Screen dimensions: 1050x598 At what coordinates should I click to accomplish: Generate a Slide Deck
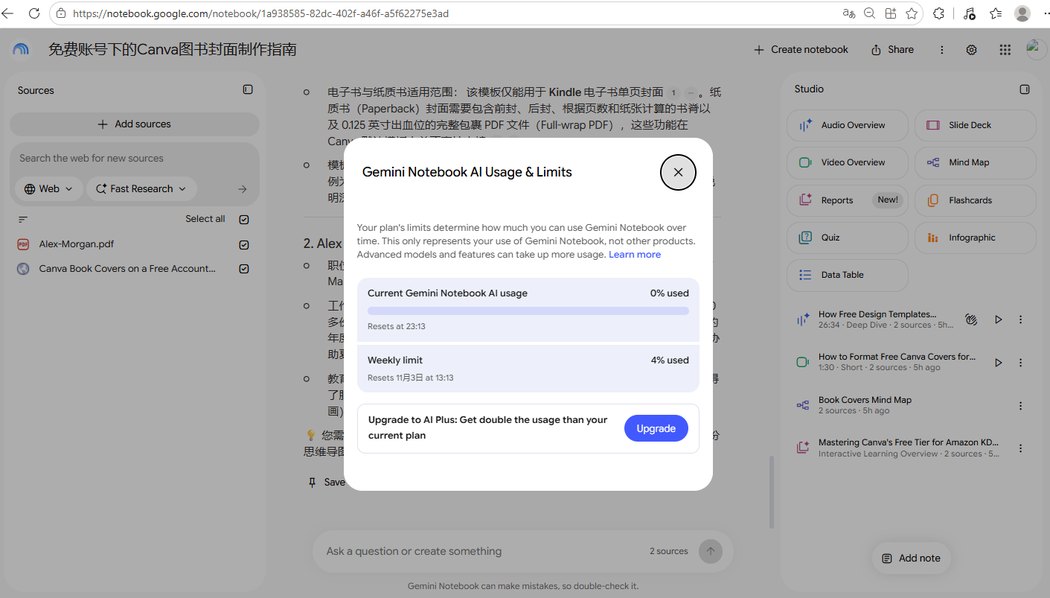click(x=975, y=125)
